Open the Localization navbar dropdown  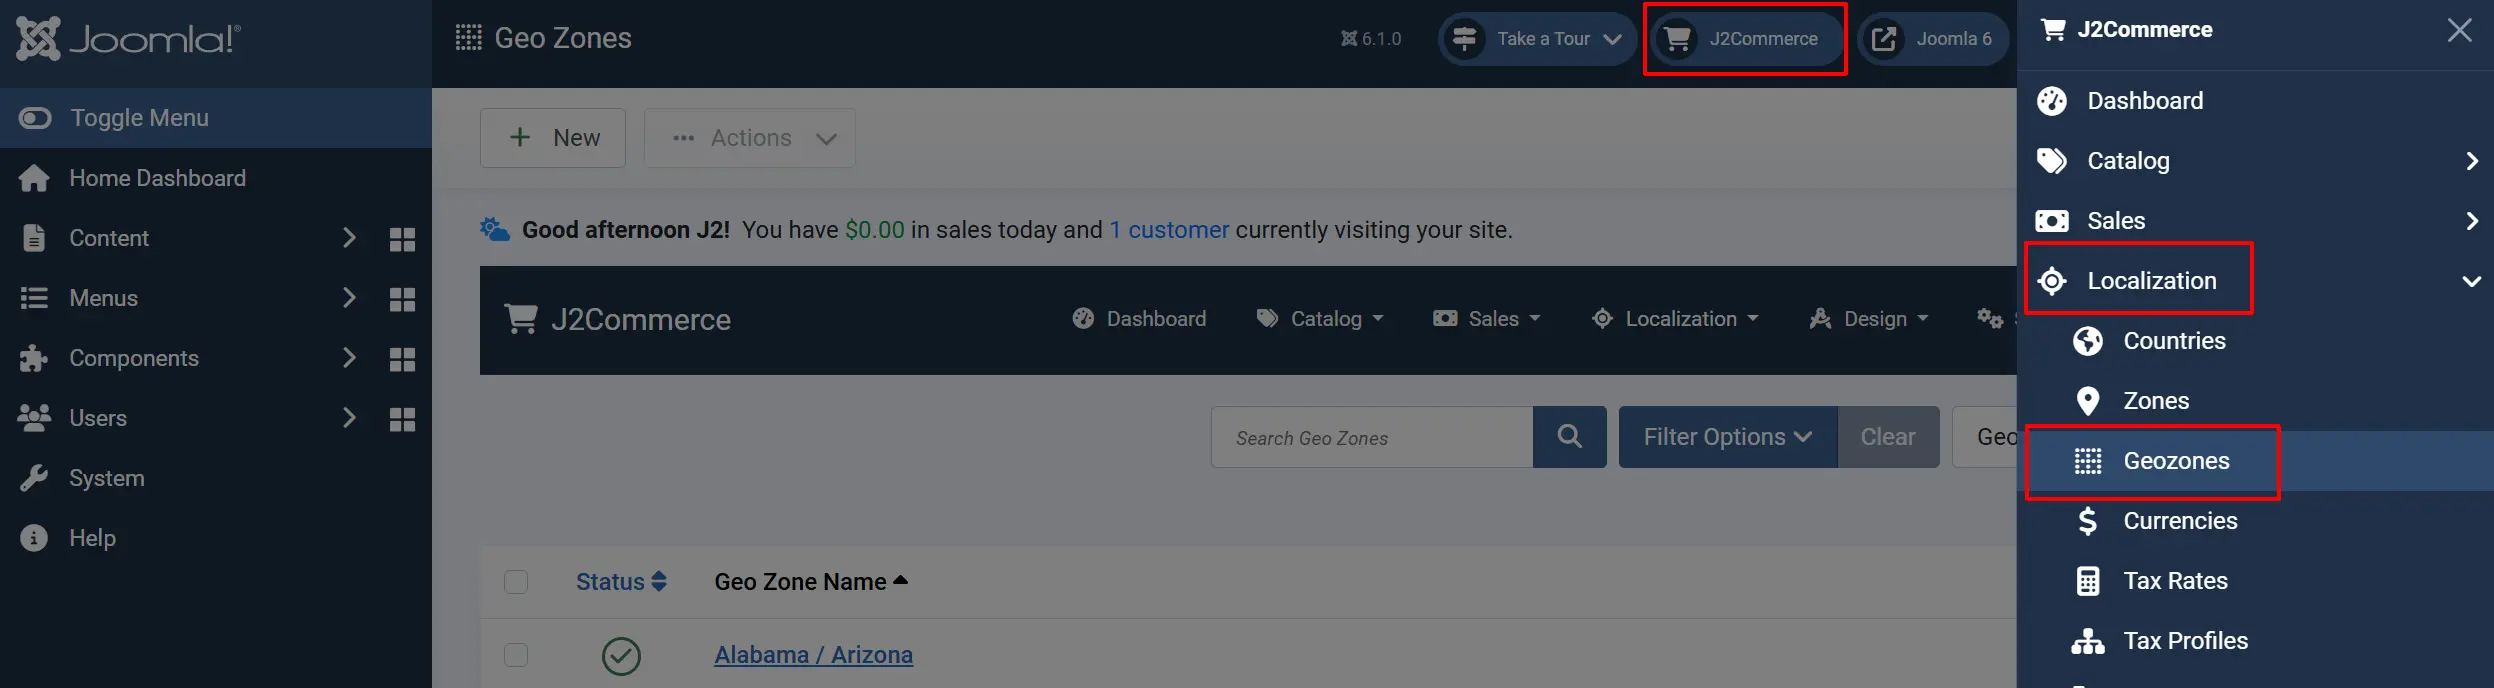(1675, 319)
